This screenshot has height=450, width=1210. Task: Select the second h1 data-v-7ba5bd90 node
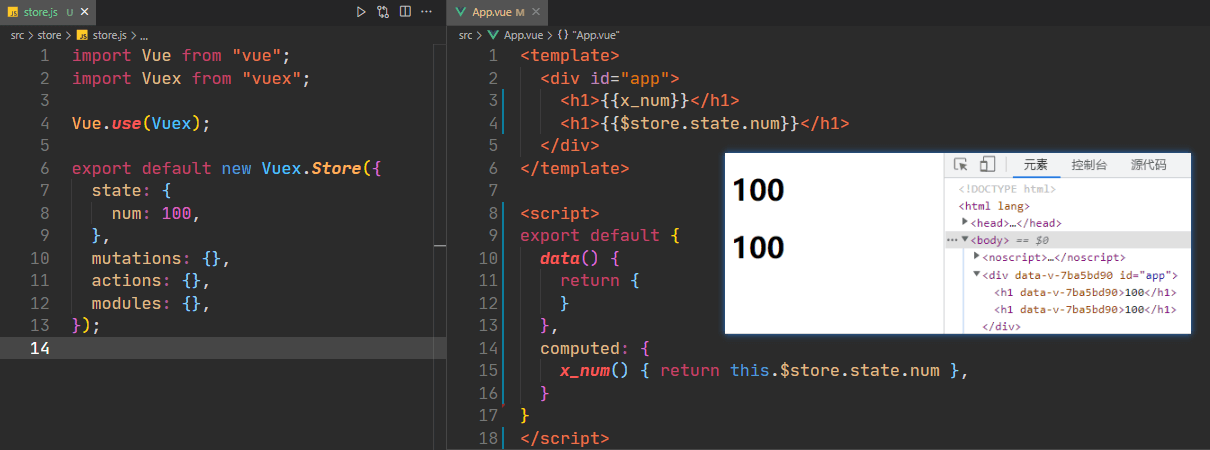[1085, 310]
